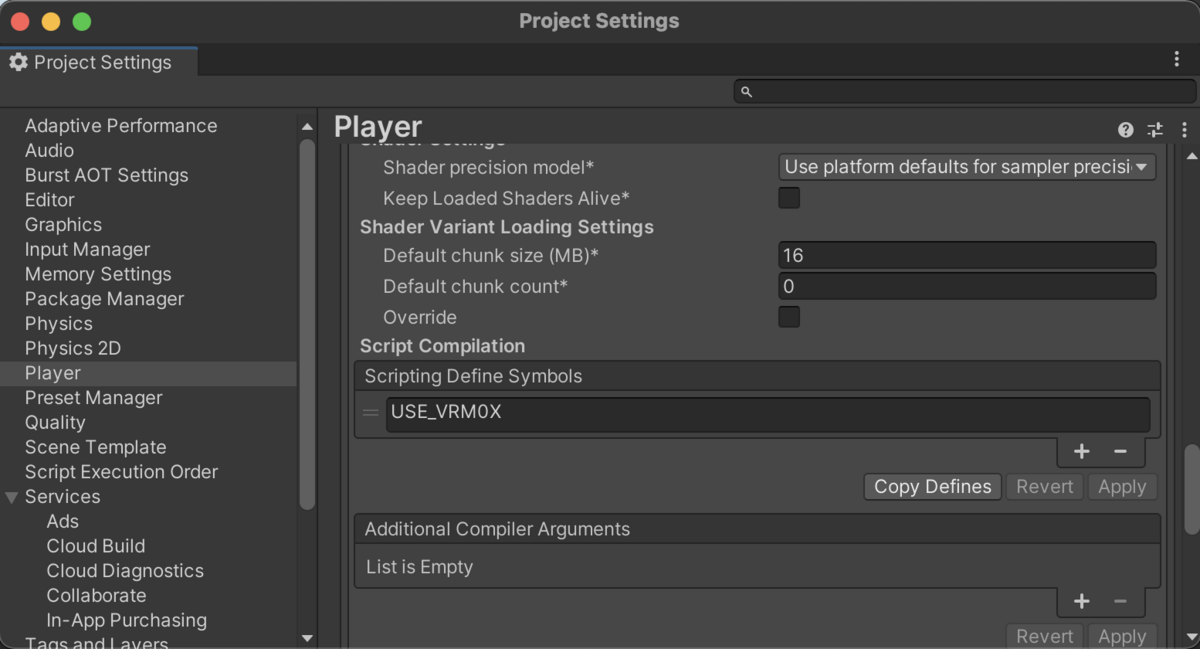Click the minus icon under Additional Compiler Arguments
Viewport: 1200px width, 649px height.
[1121, 601]
